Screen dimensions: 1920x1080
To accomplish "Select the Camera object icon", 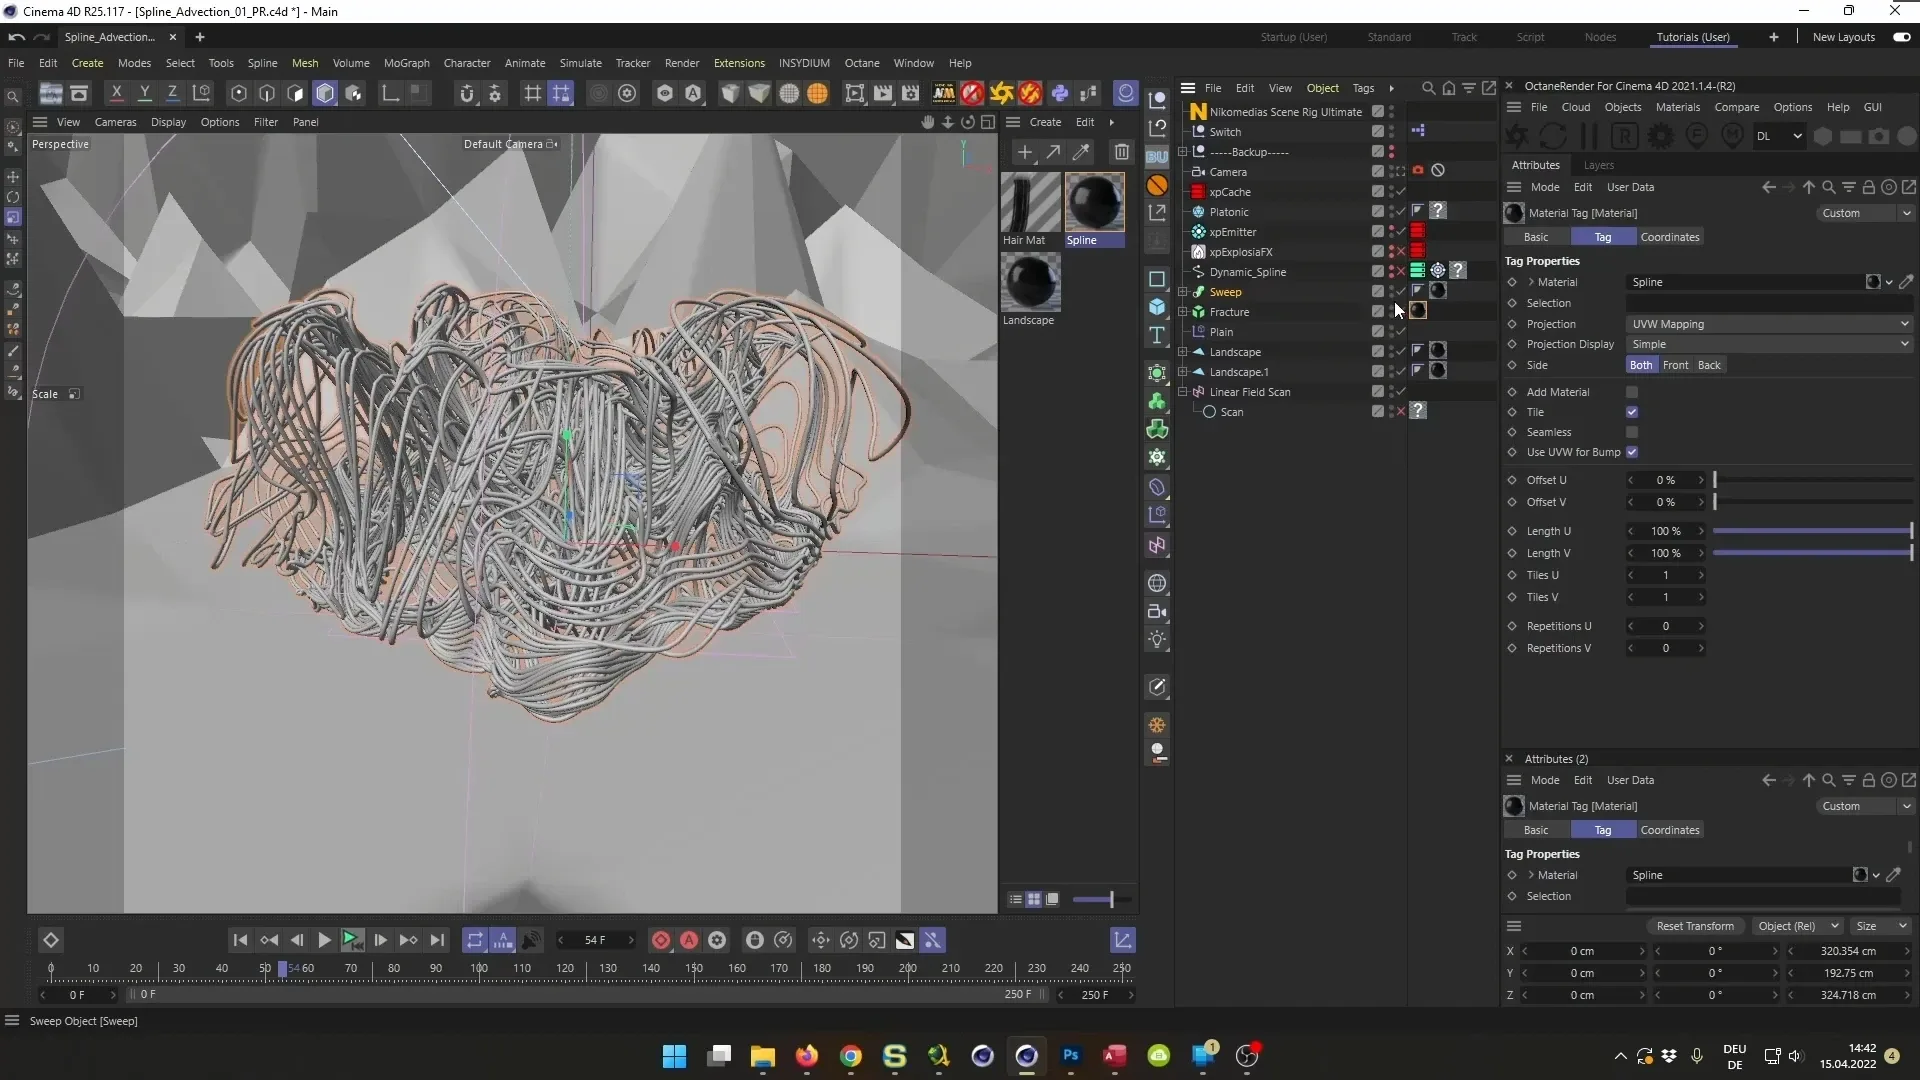I will click(x=1199, y=171).
